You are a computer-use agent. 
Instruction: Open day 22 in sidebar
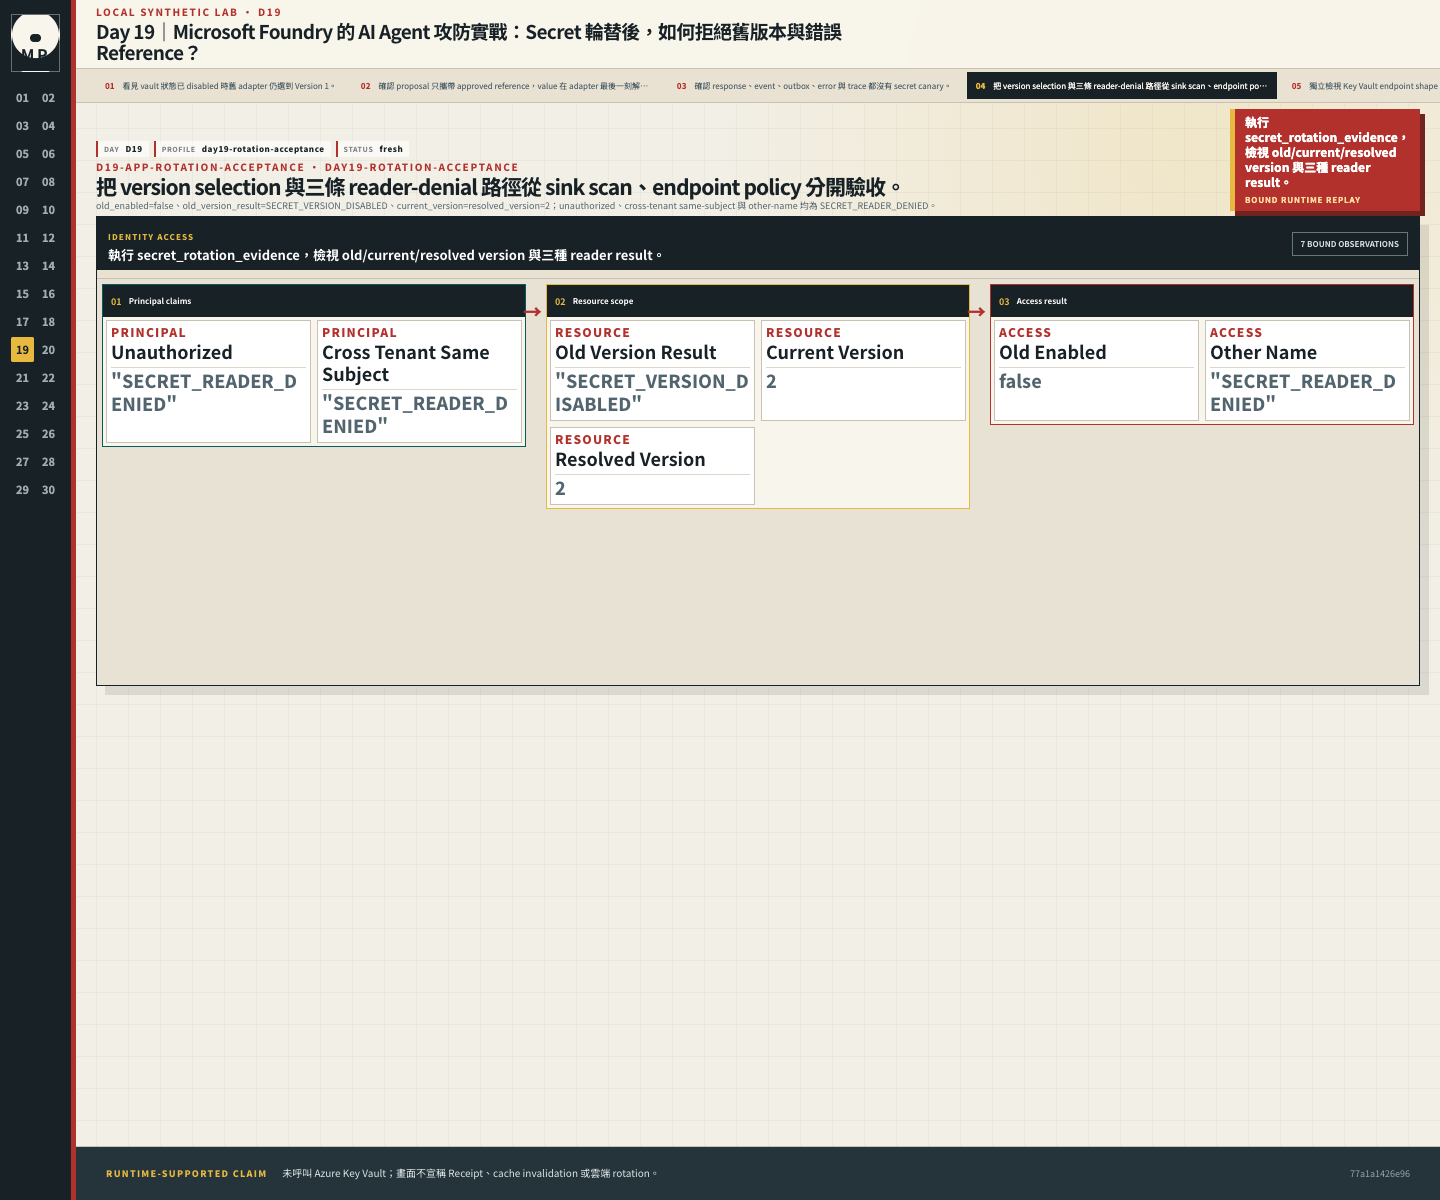tap(48, 378)
